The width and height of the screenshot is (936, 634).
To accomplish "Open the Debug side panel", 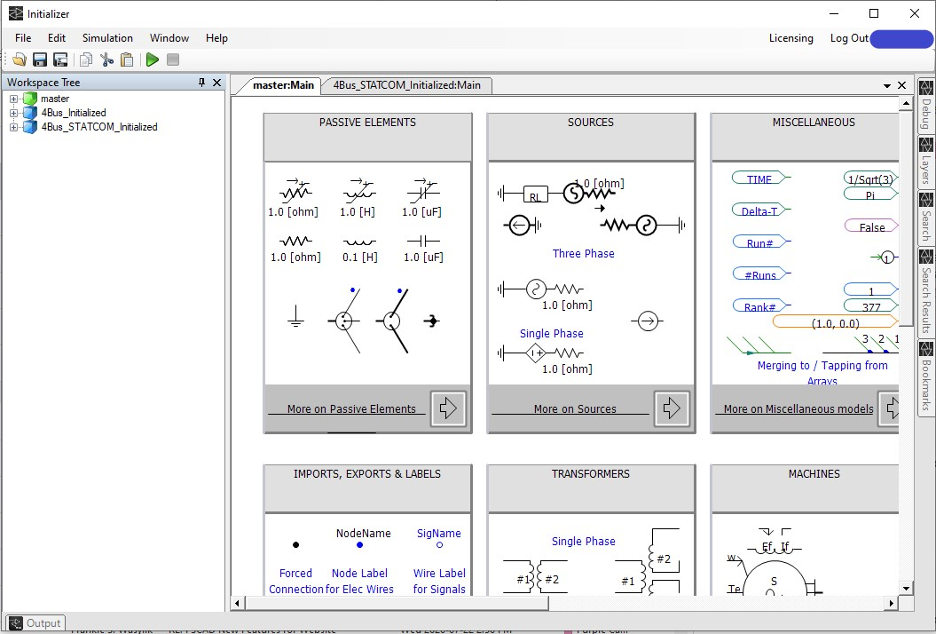I will pos(926,104).
